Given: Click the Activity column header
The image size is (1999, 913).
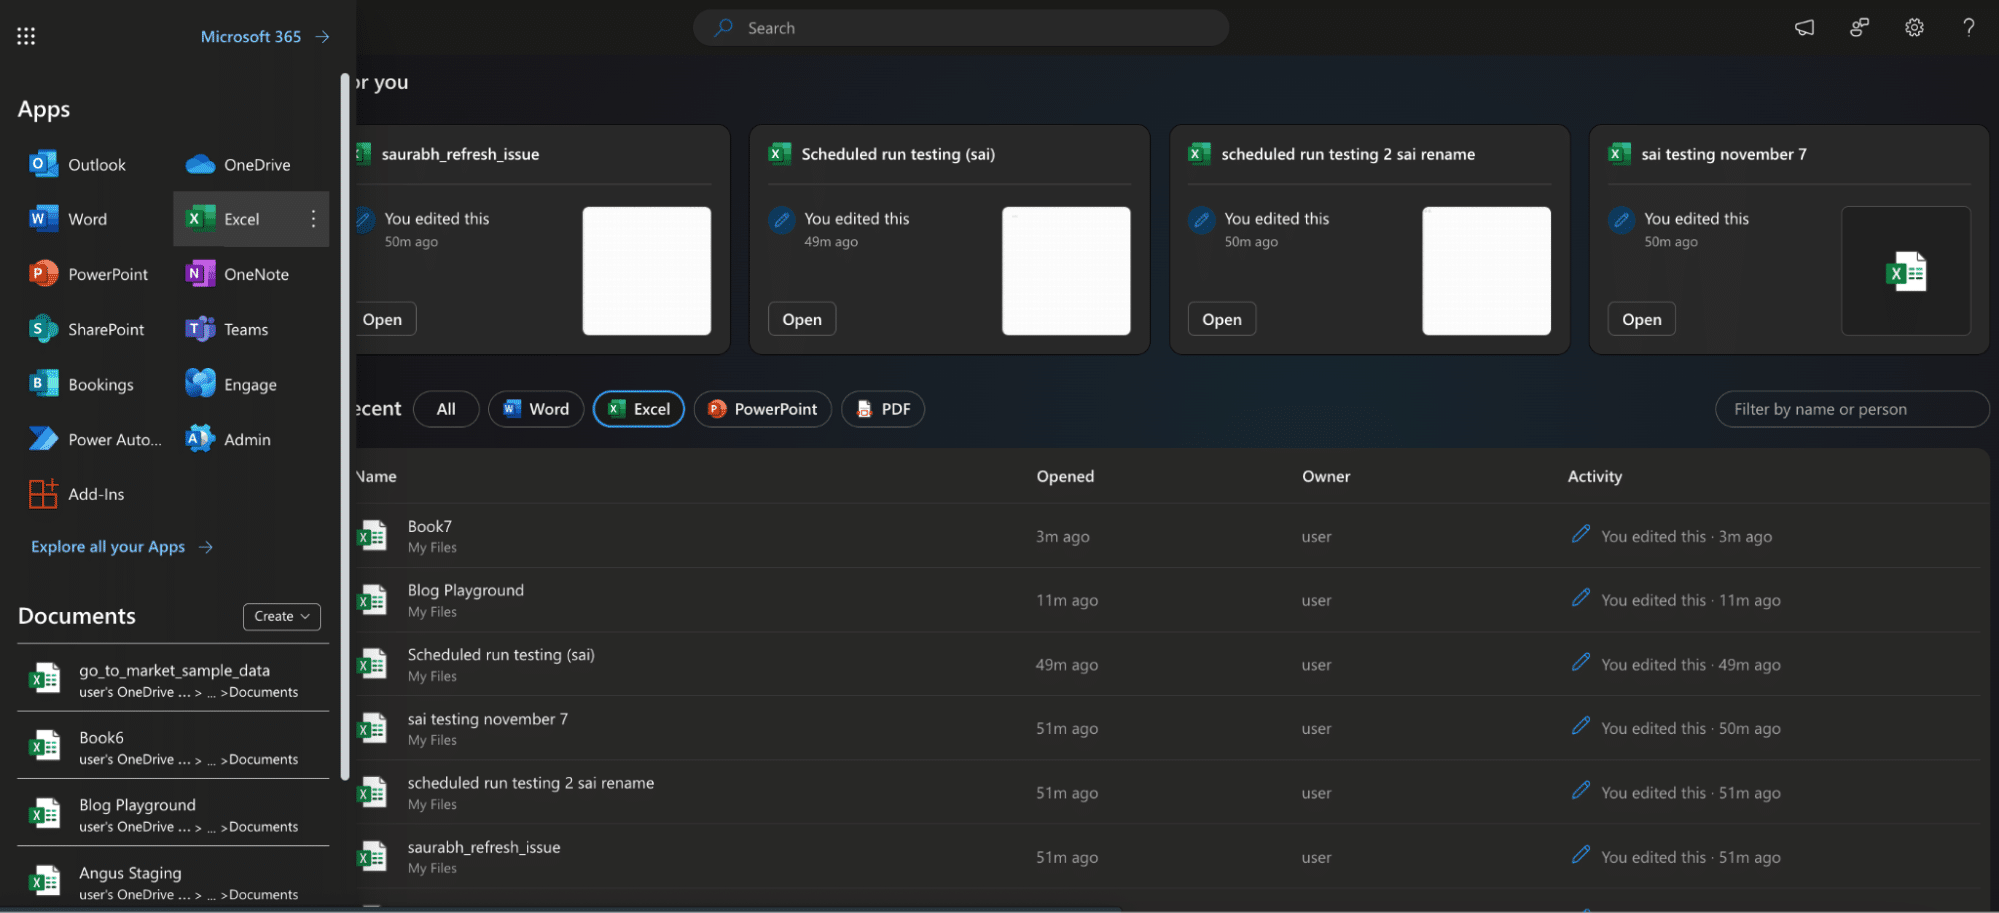Looking at the screenshot, I should 1595,476.
